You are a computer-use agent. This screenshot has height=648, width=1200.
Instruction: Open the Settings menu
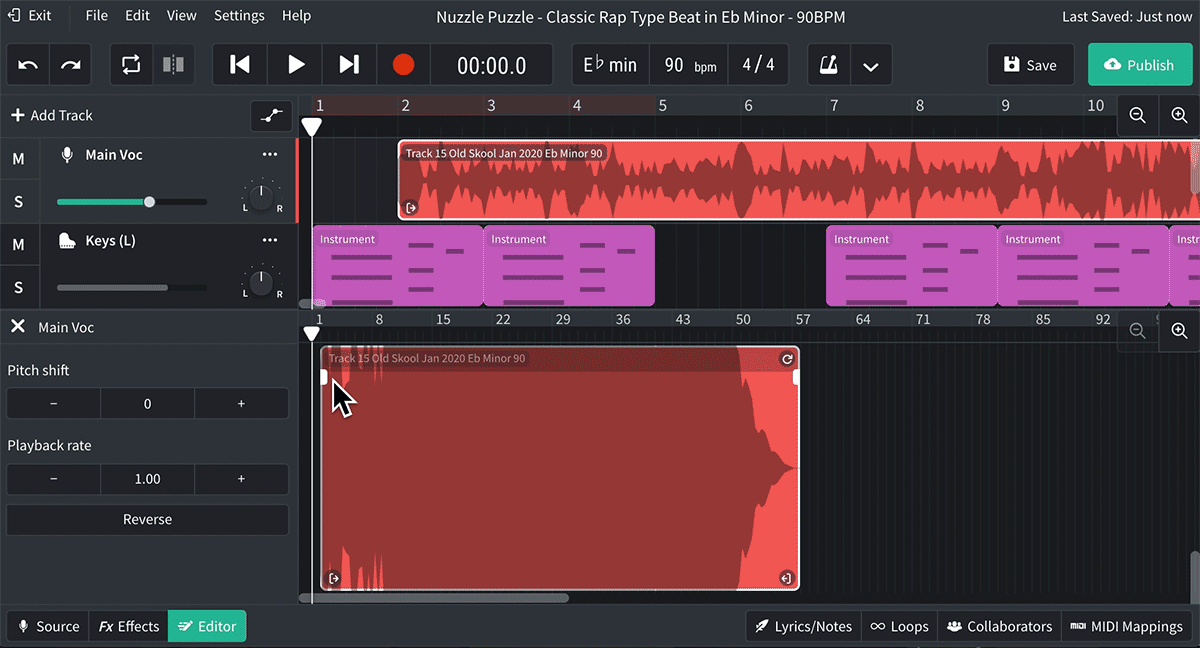pos(239,15)
